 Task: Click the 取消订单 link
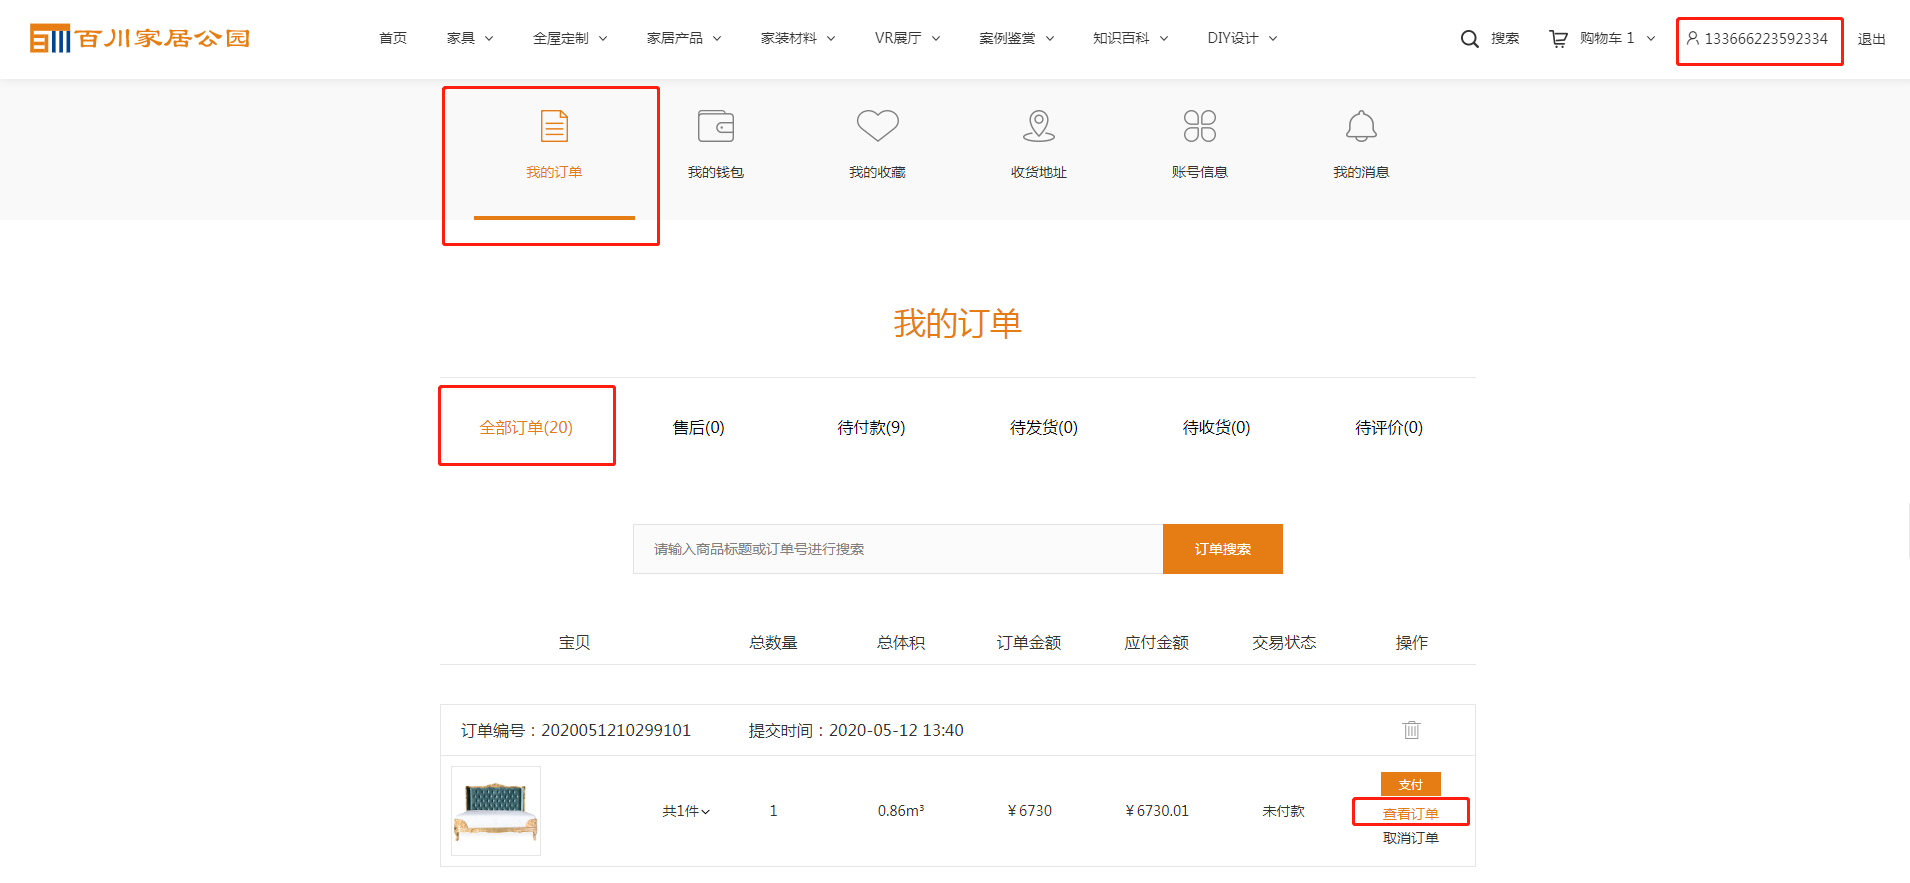(x=1410, y=838)
